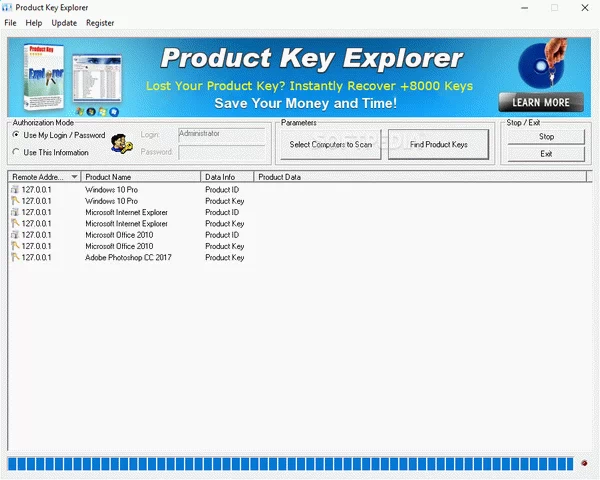Image resolution: width=600 pixels, height=480 pixels.
Task: Click the Login input field
Action: (x=222, y=134)
